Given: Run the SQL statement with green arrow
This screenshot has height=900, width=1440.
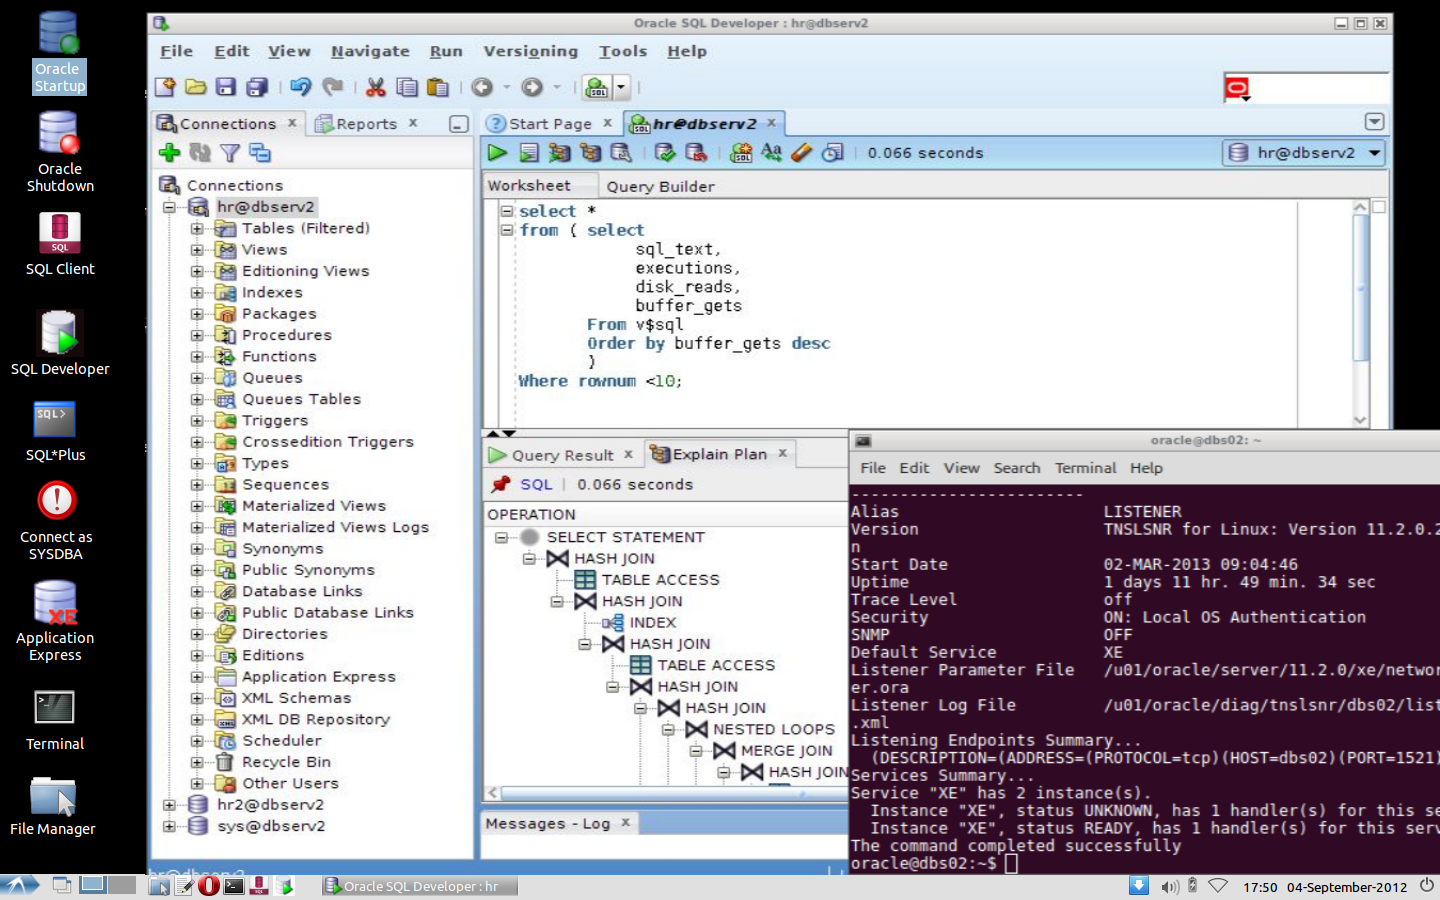Looking at the screenshot, I should [497, 153].
